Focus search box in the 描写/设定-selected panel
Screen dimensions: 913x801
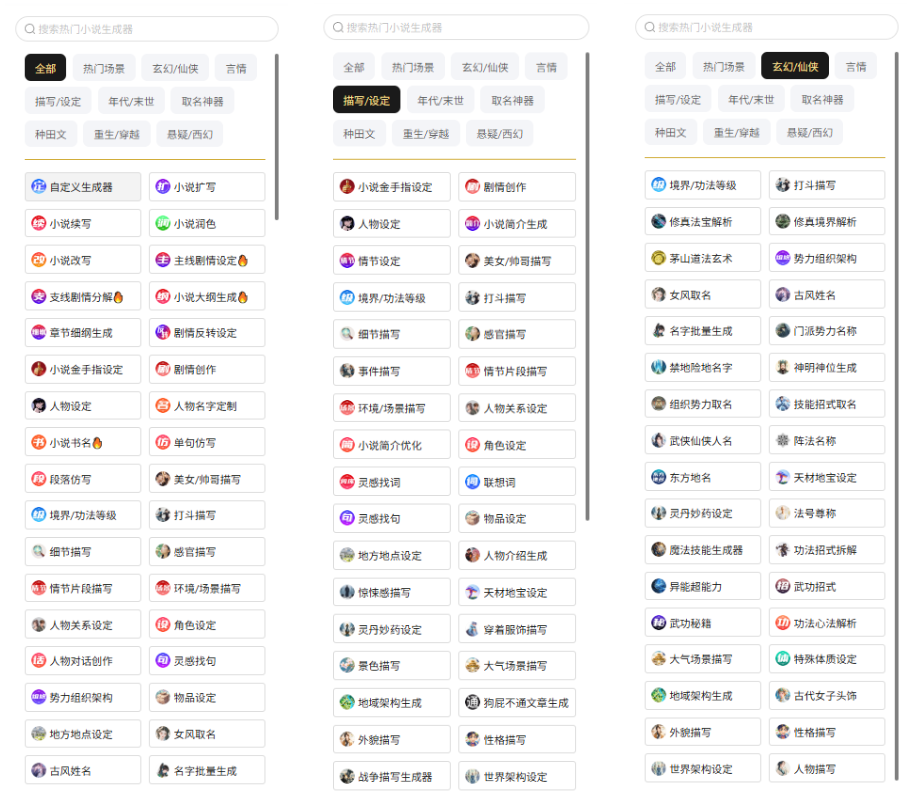(456, 27)
